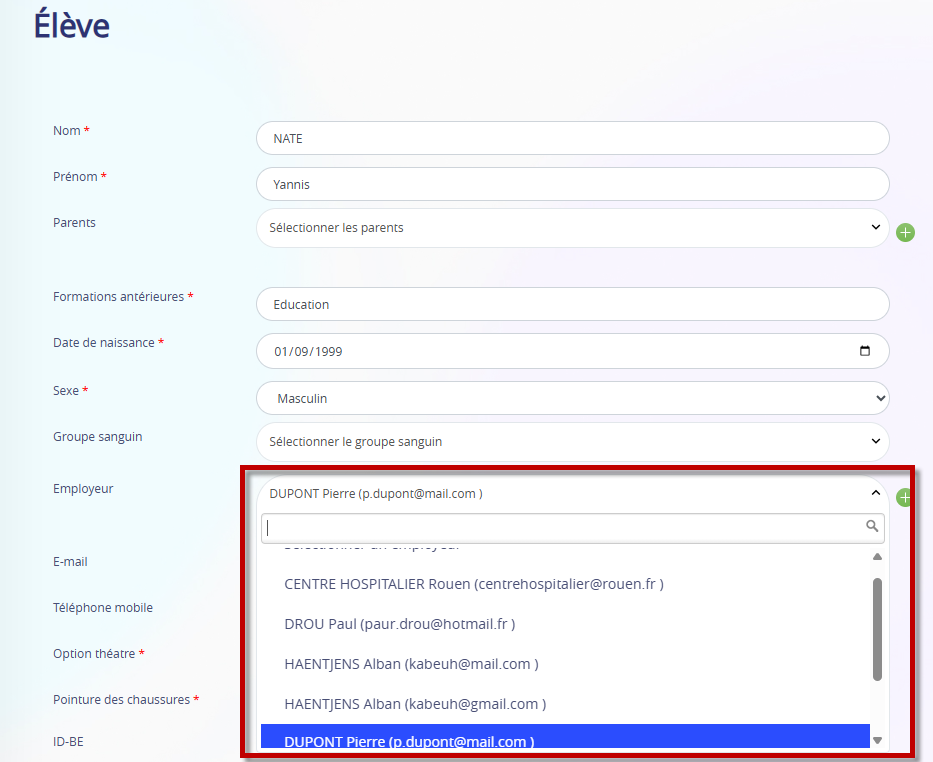
Task: Click the green plus icon beside Employeur
Action: tap(904, 497)
